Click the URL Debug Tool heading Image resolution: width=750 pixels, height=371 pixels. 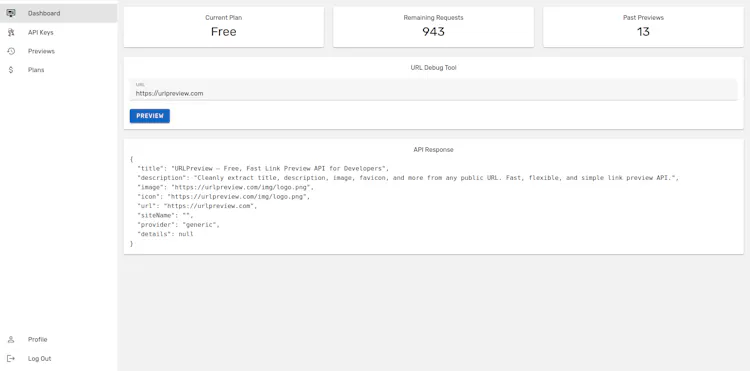[x=433, y=68]
